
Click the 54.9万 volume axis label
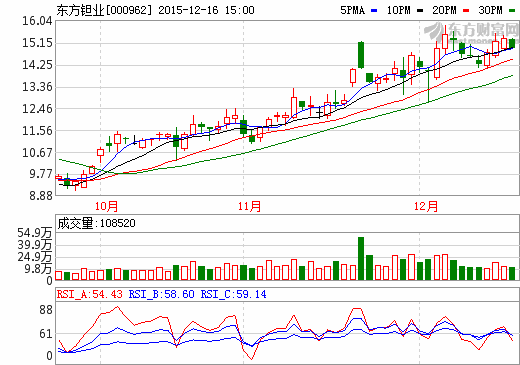click(x=35, y=233)
